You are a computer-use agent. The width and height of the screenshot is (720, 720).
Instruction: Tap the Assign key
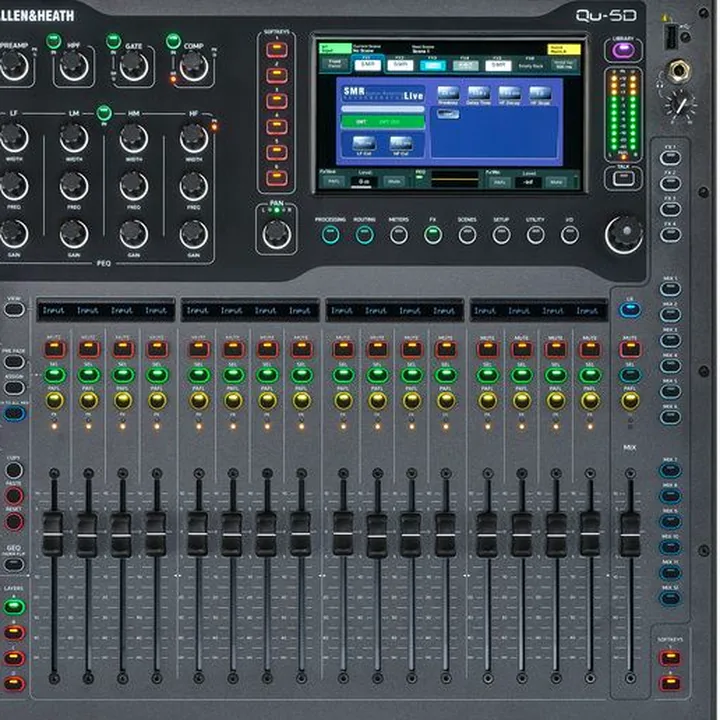click(x=14, y=388)
